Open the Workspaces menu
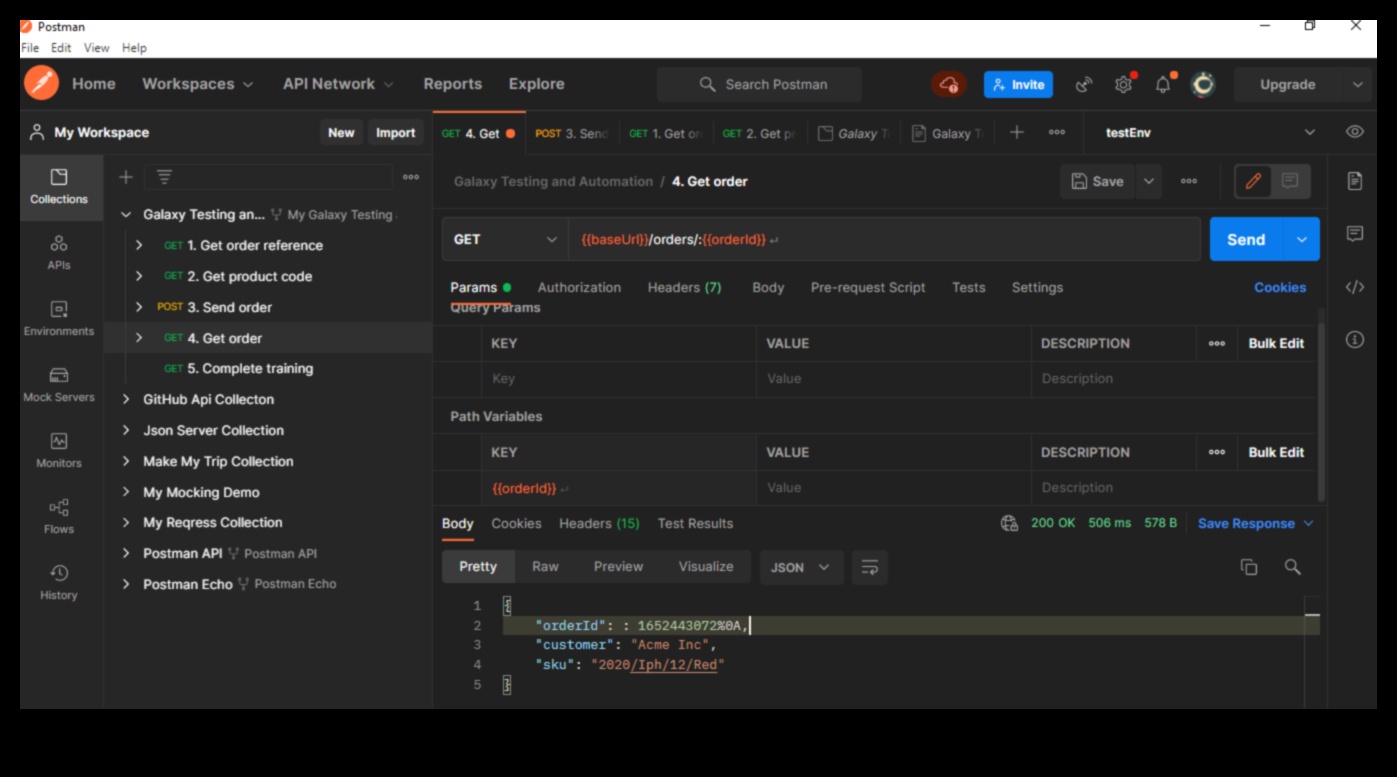The height and width of the screenshot is (777, 1397). (x=197, y=84)
